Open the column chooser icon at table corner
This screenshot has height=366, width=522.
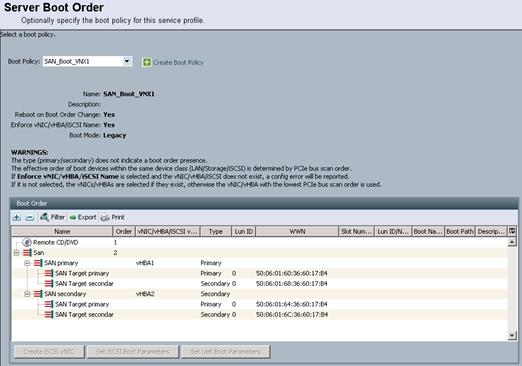(512, 231)
